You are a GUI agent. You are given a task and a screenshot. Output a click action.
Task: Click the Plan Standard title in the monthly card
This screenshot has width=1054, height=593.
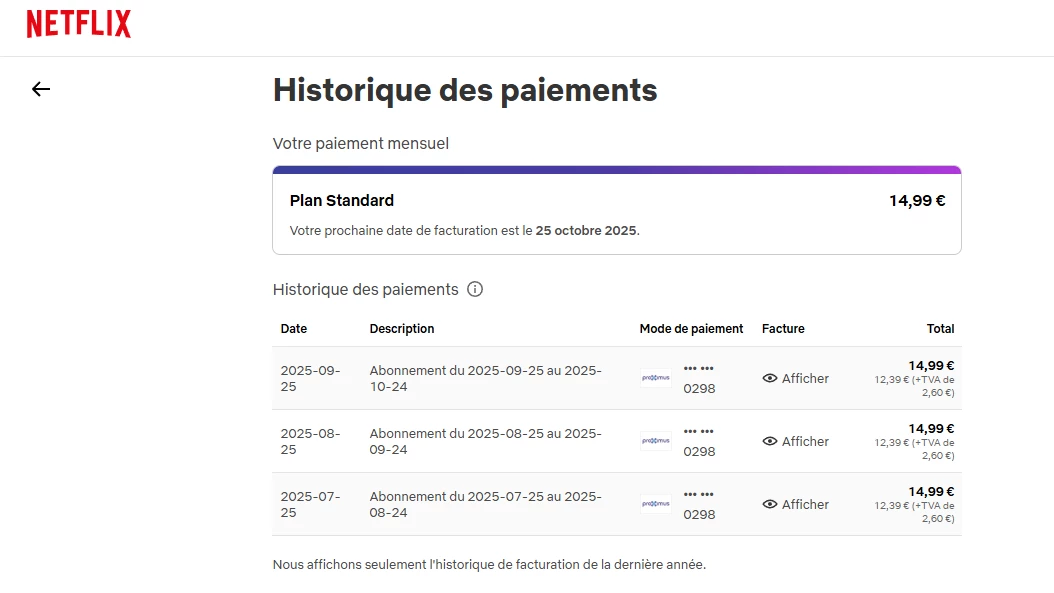[x=342, y=200]
